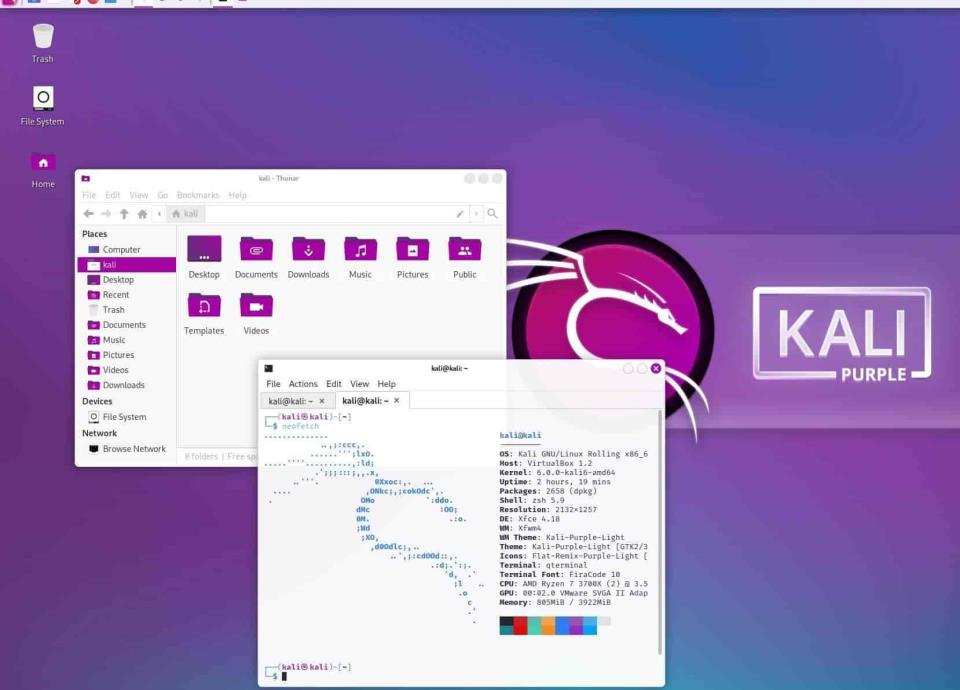Click the "8 folders" text in Thunar's status bar
This screenshot has height=690, width=960.
[x=201, y=457]
